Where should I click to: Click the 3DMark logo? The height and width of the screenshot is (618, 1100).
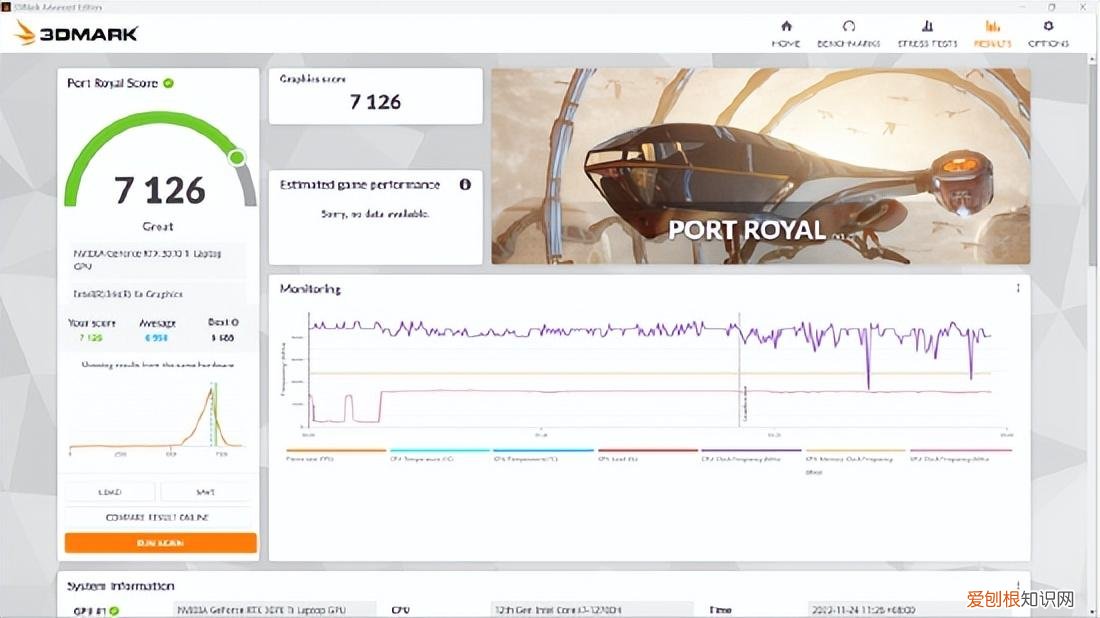click(x=77, y=33)
